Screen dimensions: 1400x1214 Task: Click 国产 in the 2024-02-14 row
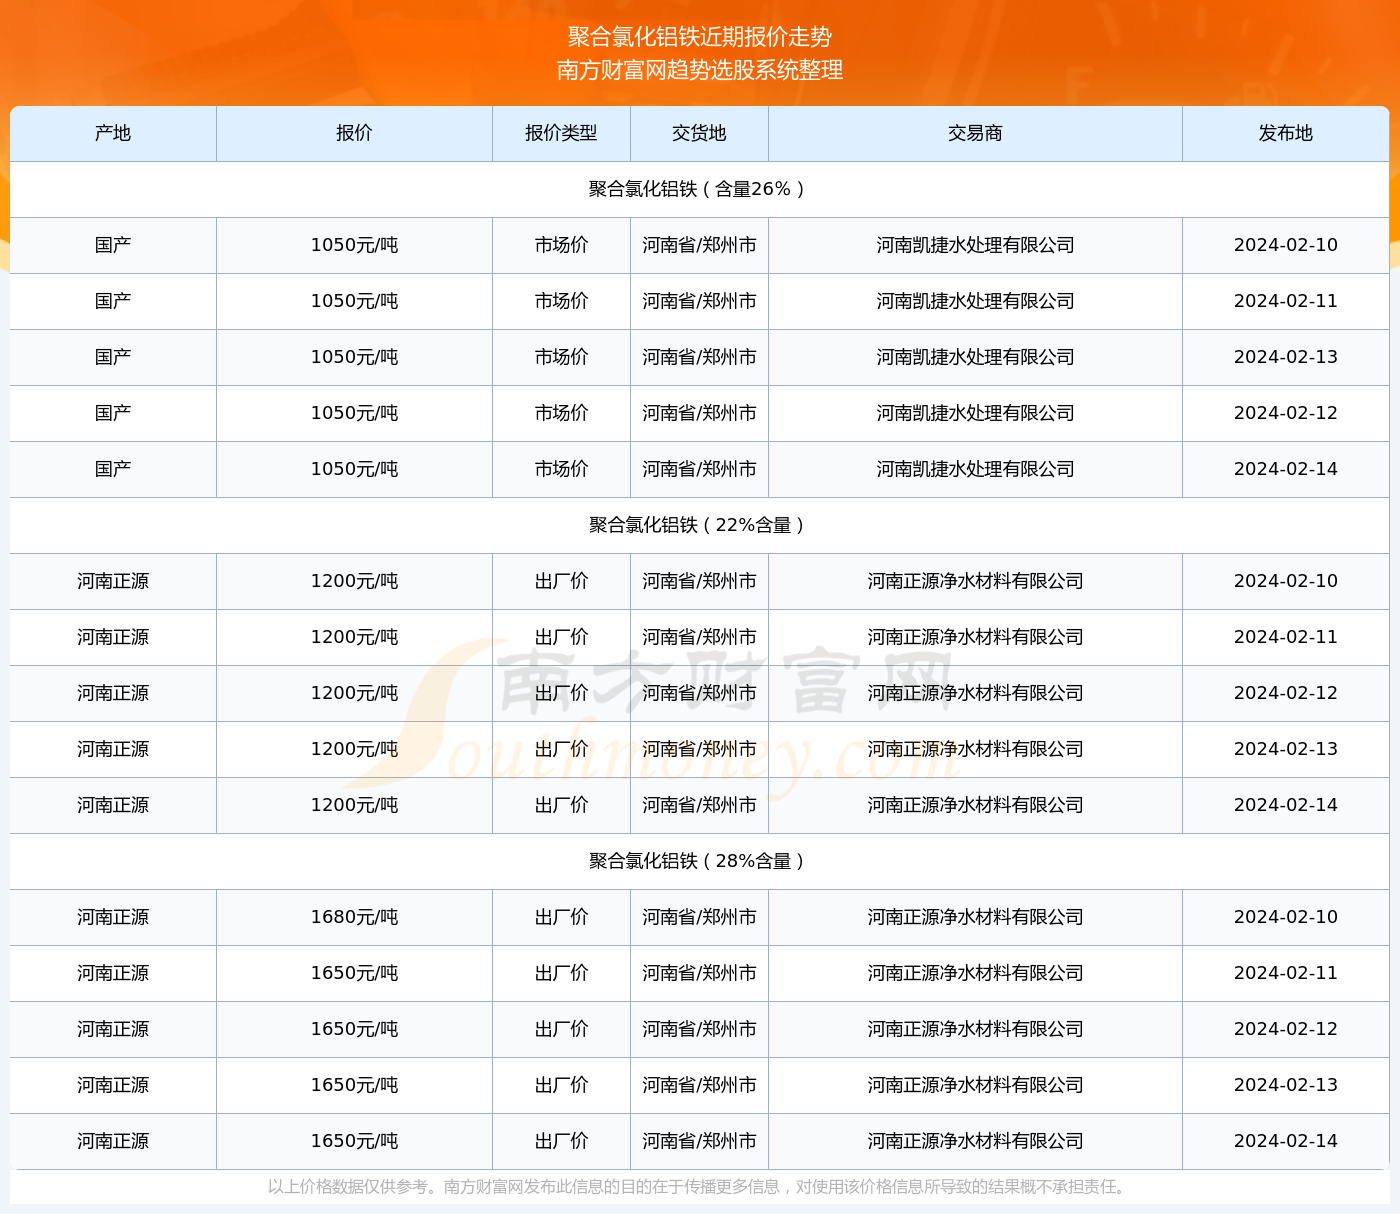tap(113, 469)
